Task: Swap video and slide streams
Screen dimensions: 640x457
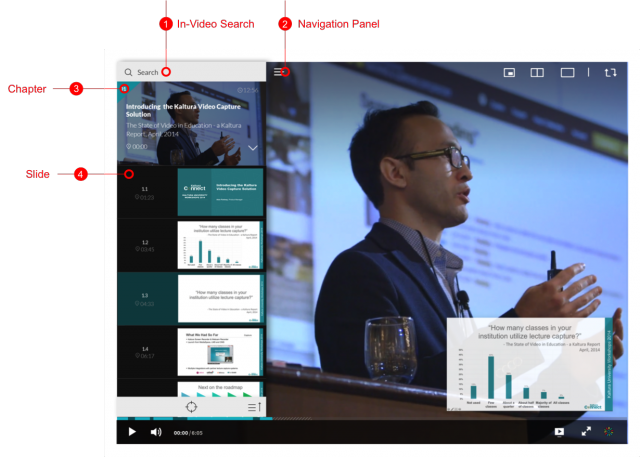Action: [x=610, y=72]
